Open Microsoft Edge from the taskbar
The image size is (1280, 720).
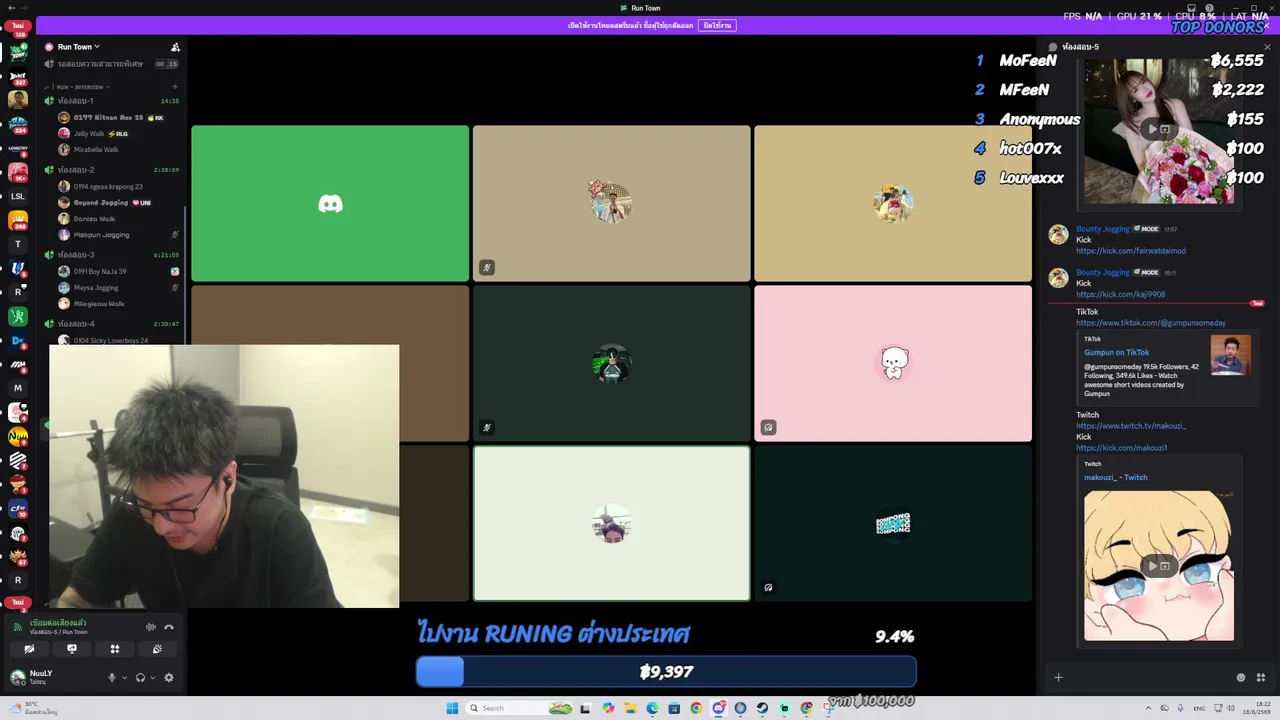click(x=652, y=708)
